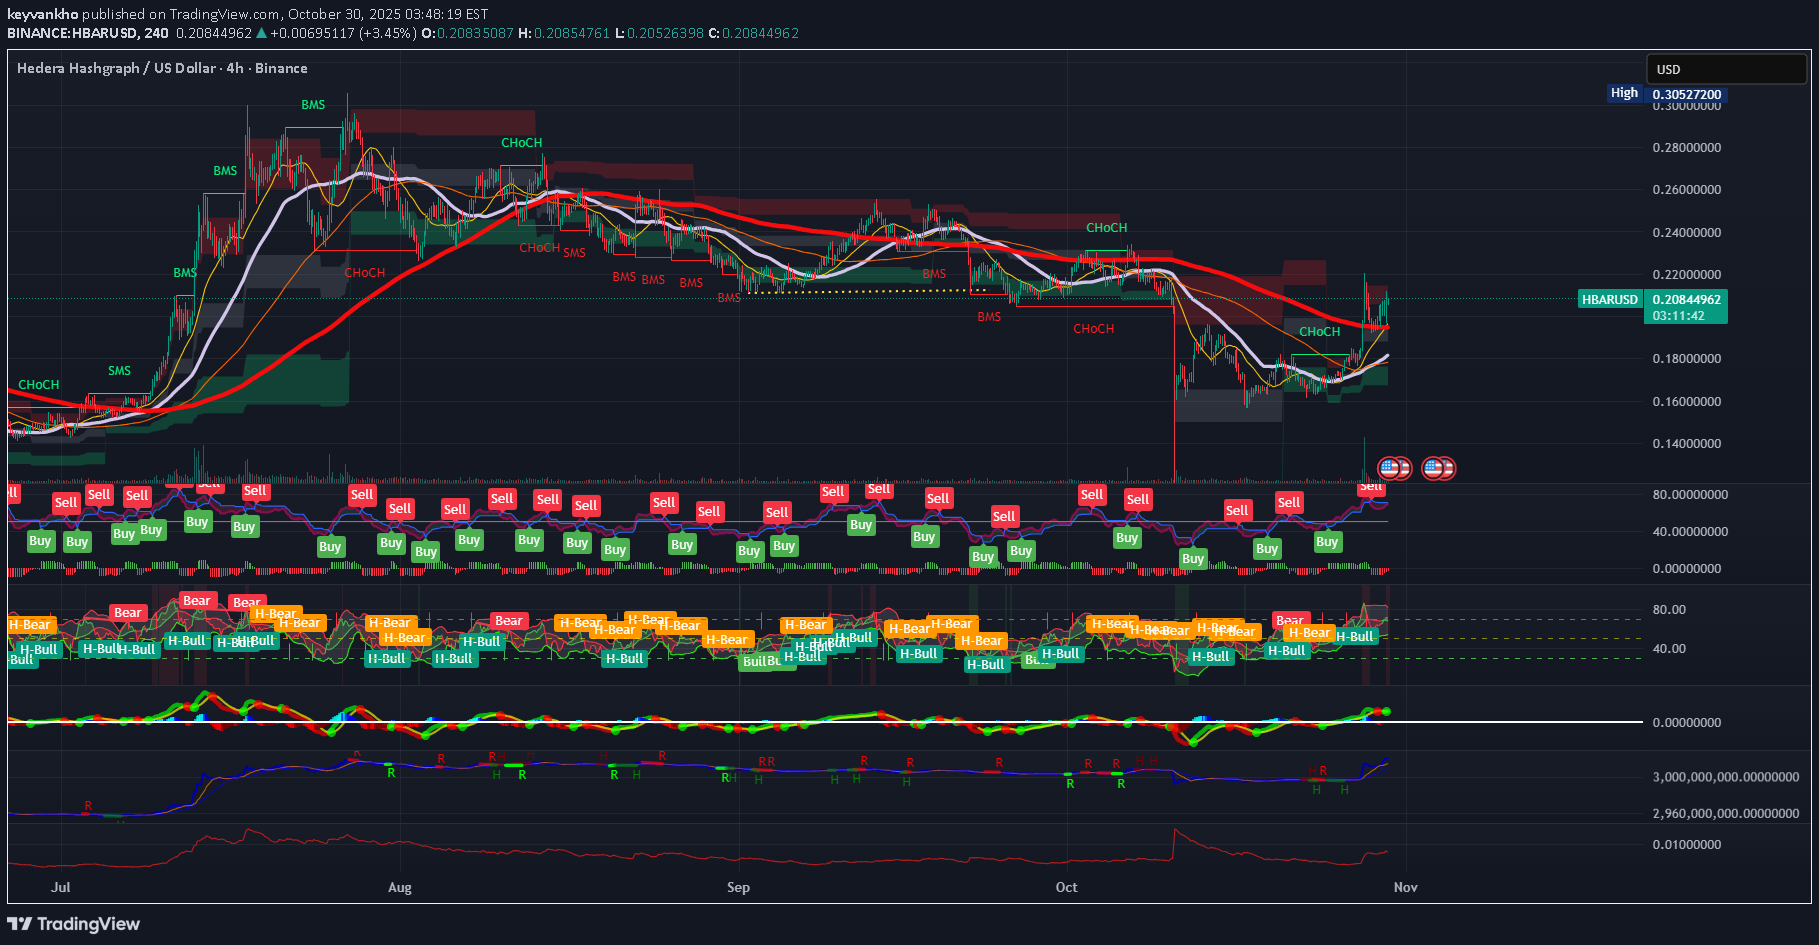
Task: Click the rightmost H-Bull divergence label
Action: [1355, 637]
